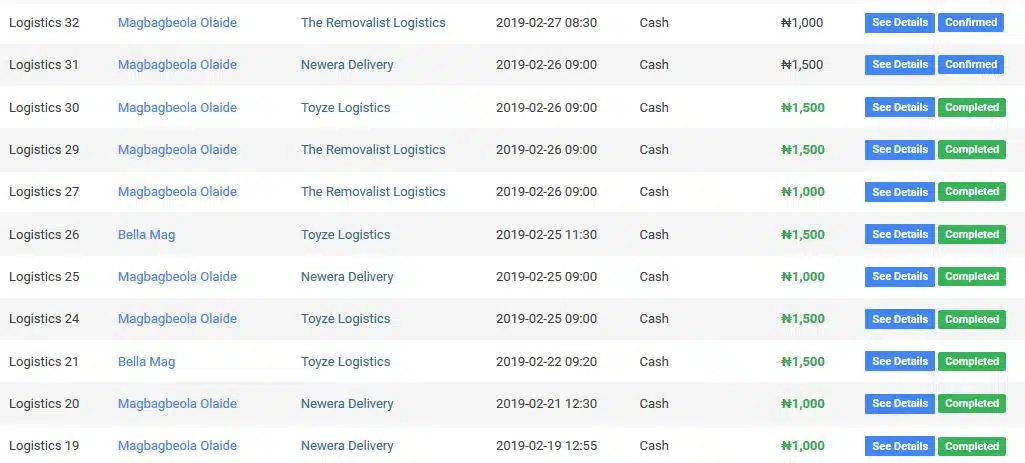
Task: Open See Details for Logistics 25
Action: tap(899, 277)
